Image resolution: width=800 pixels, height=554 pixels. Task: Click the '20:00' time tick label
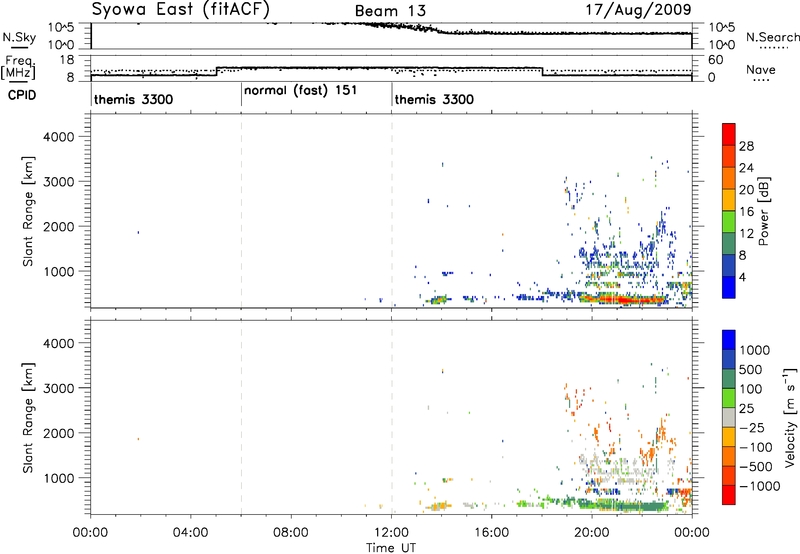click(592, 533)
